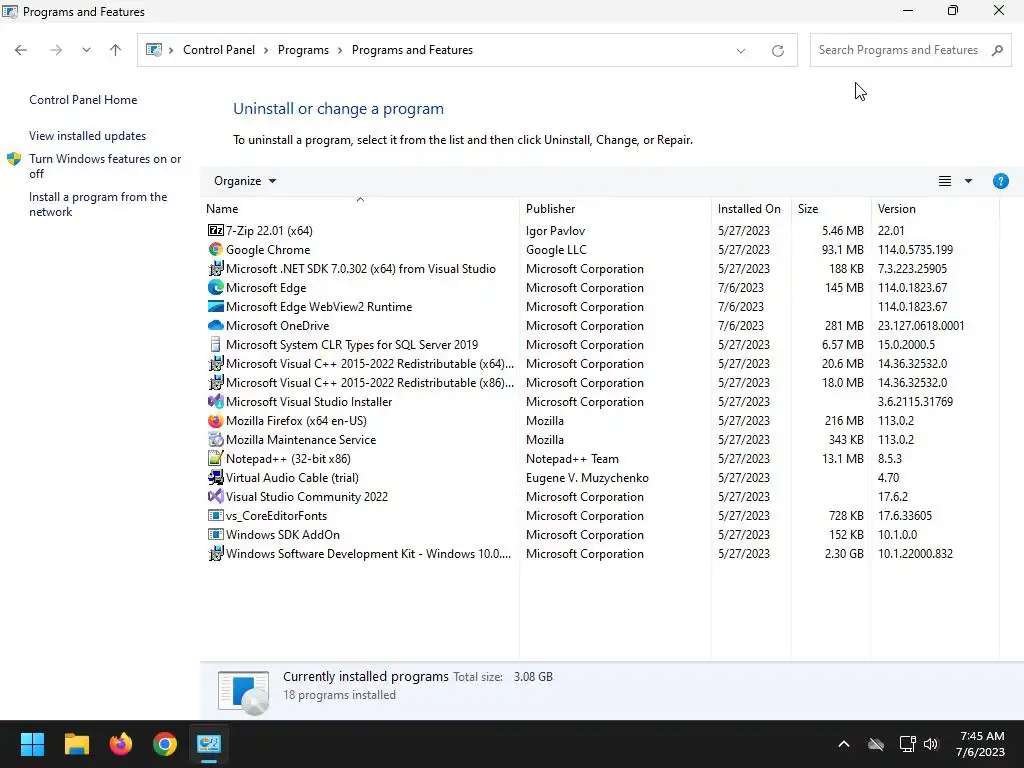Go back with the back arrow
The image size is (1024, 768).
click(21, 50)
